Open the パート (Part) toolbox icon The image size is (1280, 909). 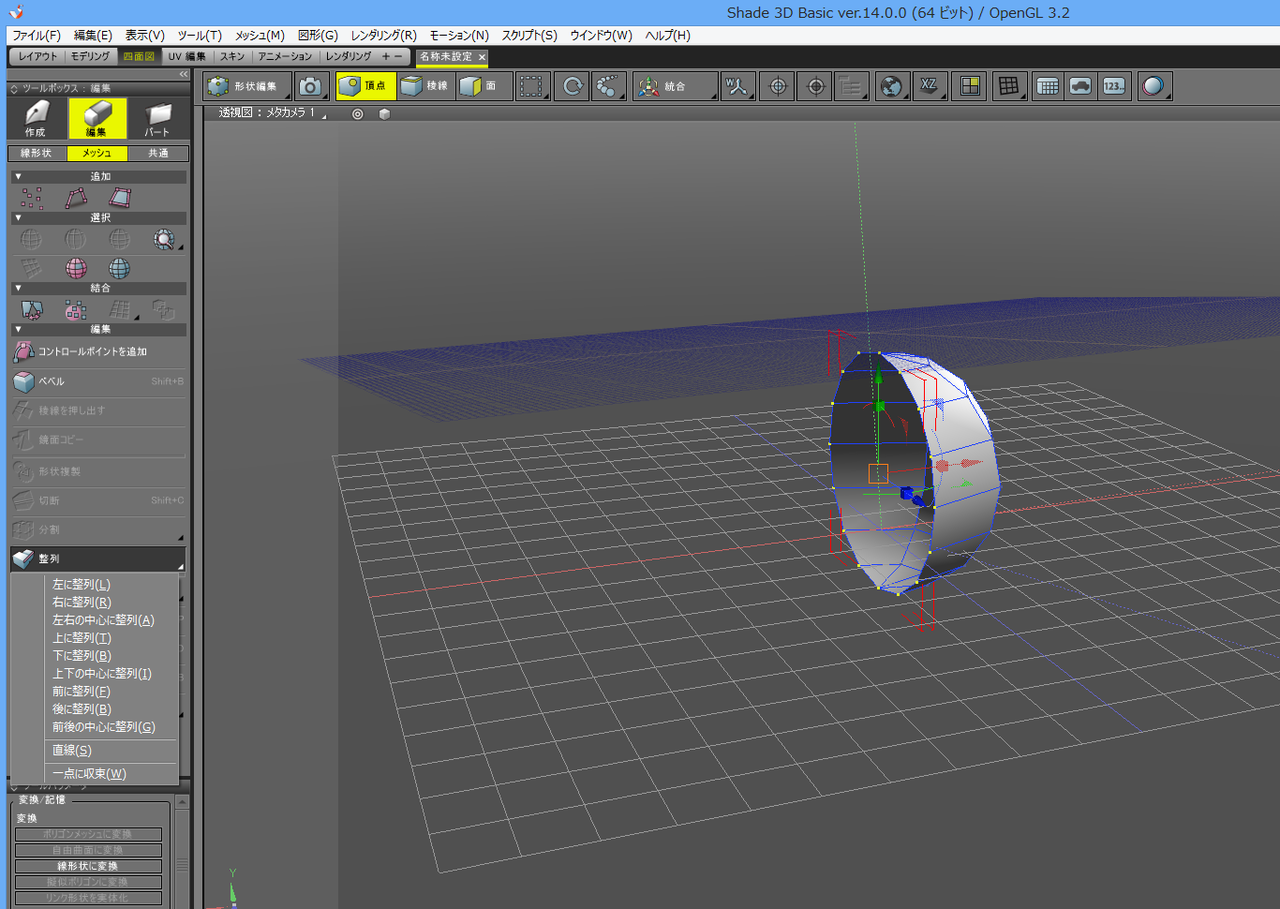157,118
